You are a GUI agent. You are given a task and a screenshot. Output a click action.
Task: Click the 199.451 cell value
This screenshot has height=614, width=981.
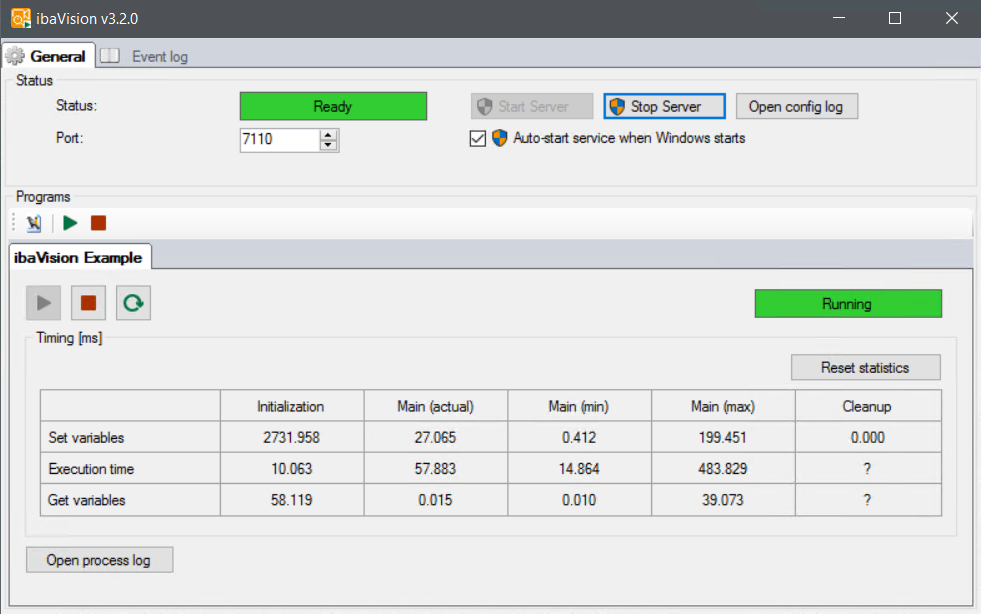(723, 437)
